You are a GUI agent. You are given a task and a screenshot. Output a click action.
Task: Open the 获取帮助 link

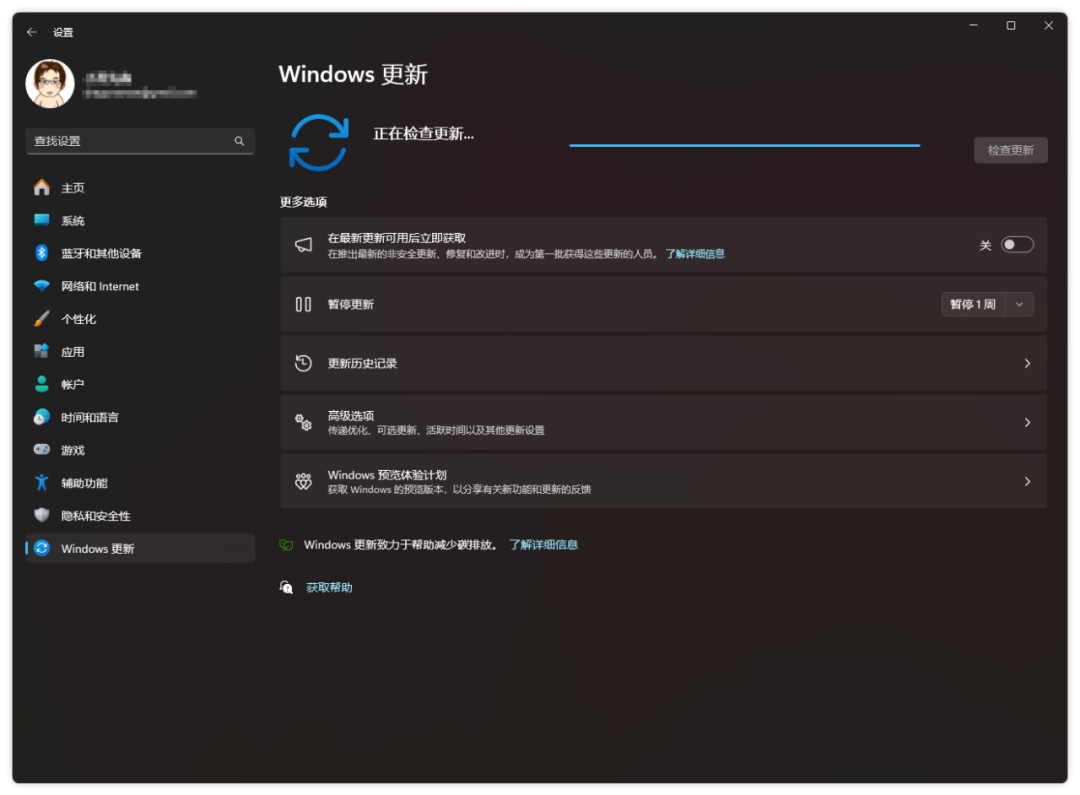point(329,588)
